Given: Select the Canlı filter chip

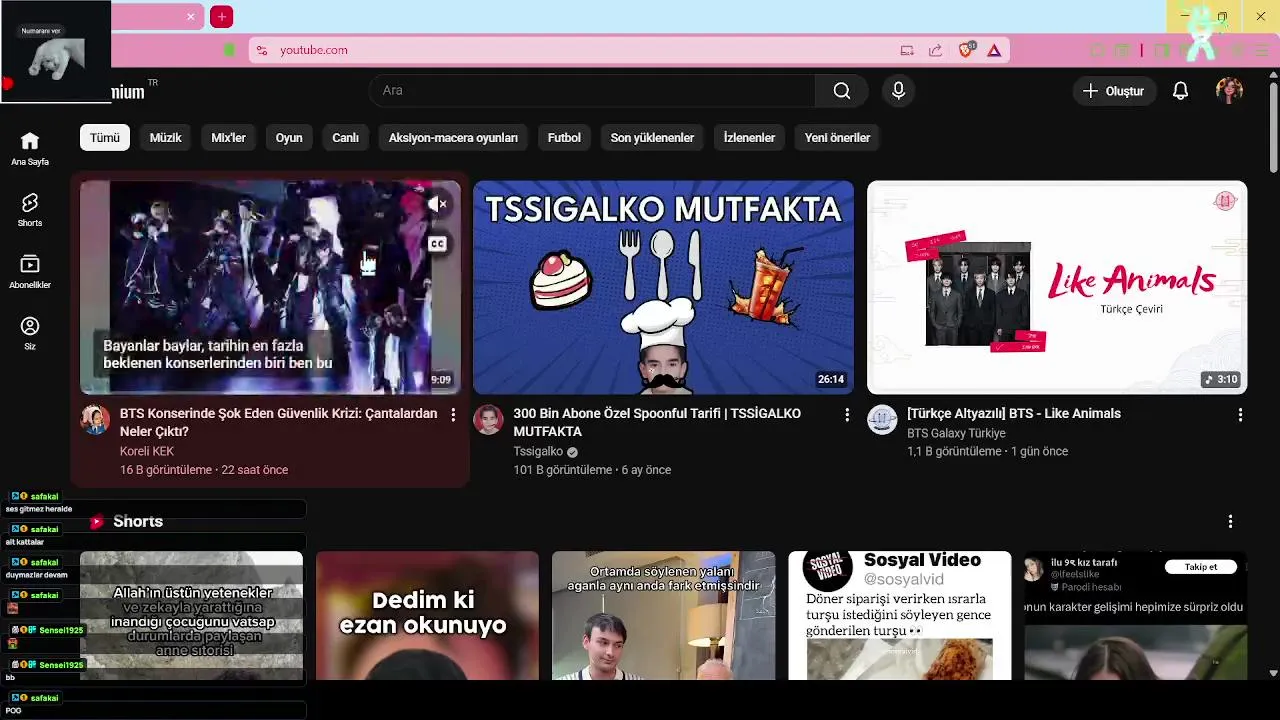Looking at the screenshot, I should (x=345, y=138).
